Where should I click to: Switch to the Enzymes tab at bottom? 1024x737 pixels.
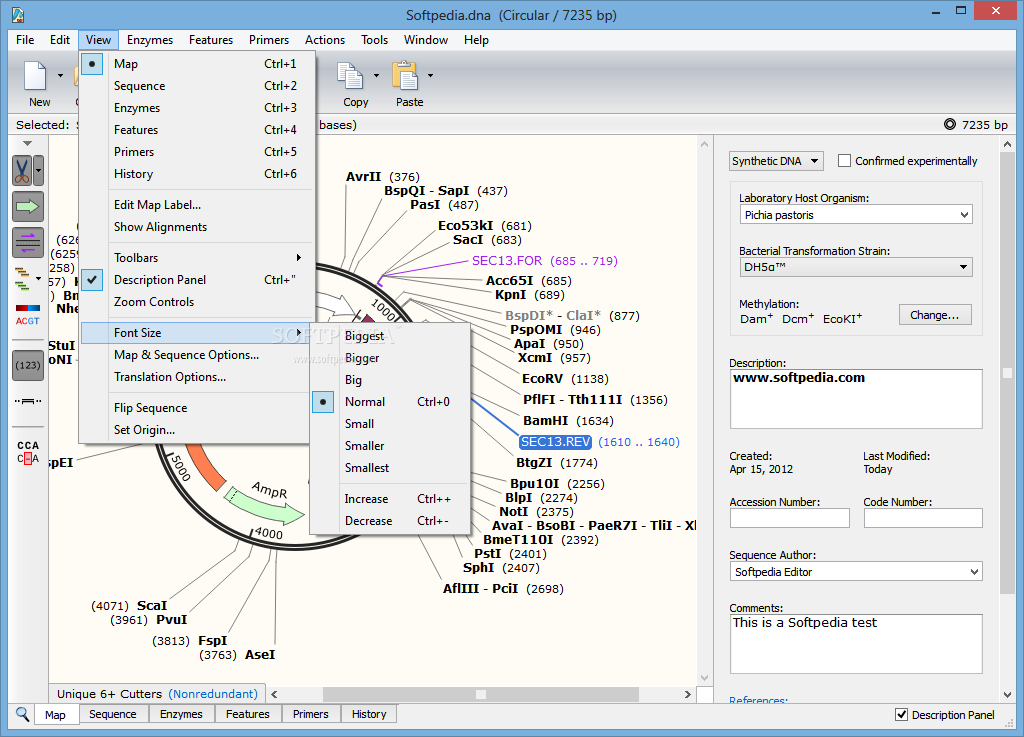(181, 714)
